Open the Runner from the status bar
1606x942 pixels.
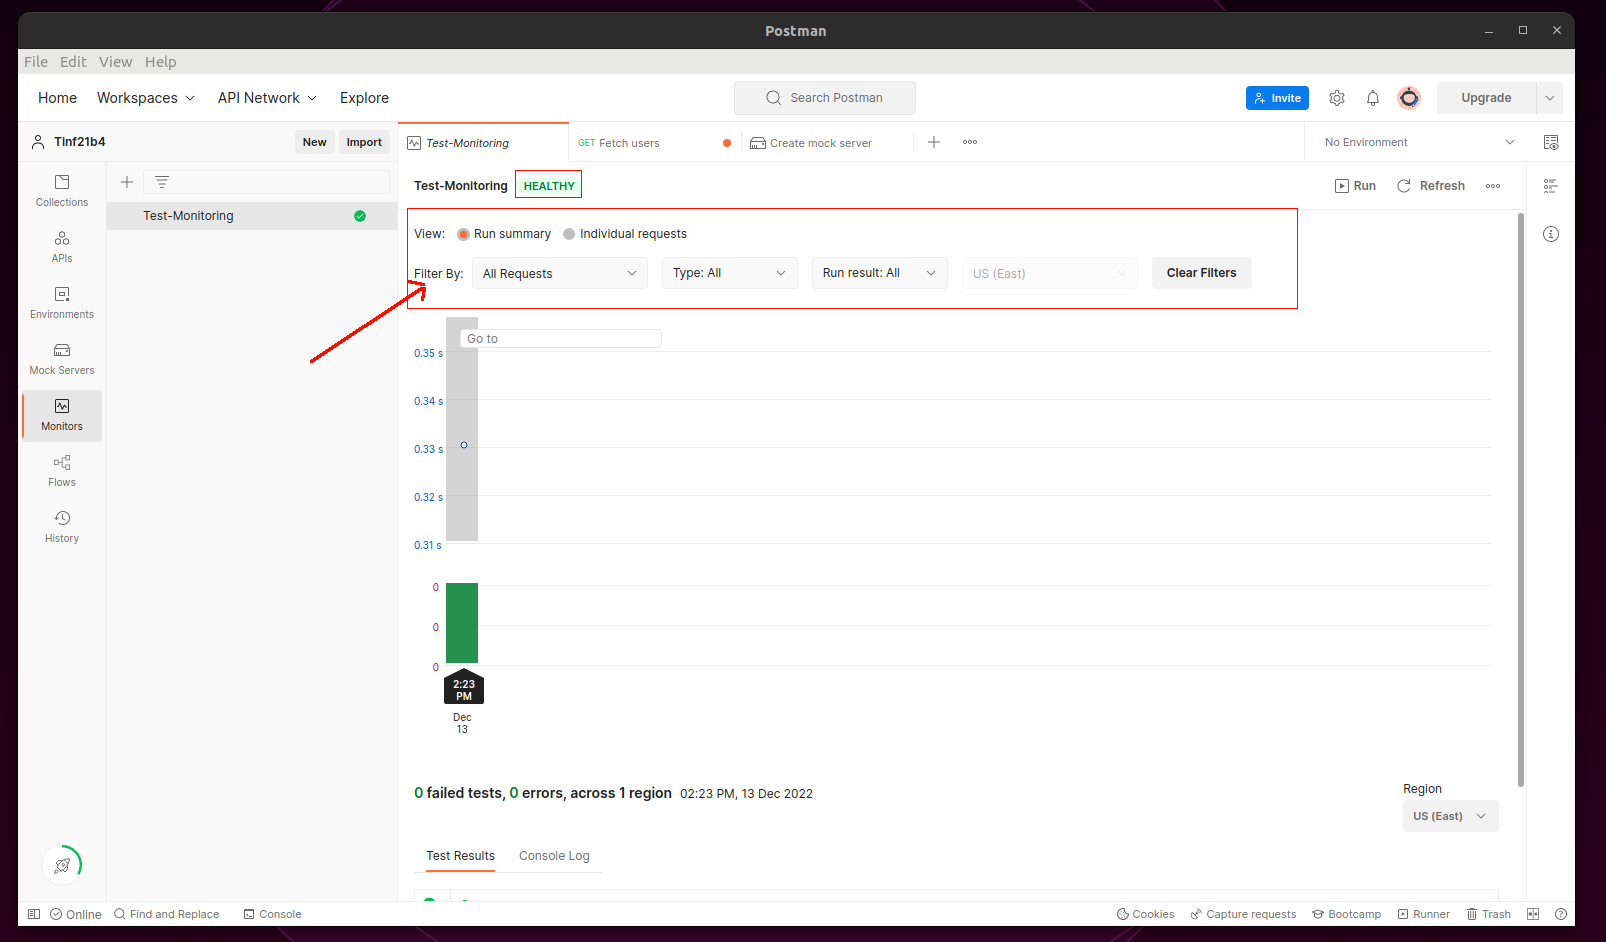[1424, 913]
